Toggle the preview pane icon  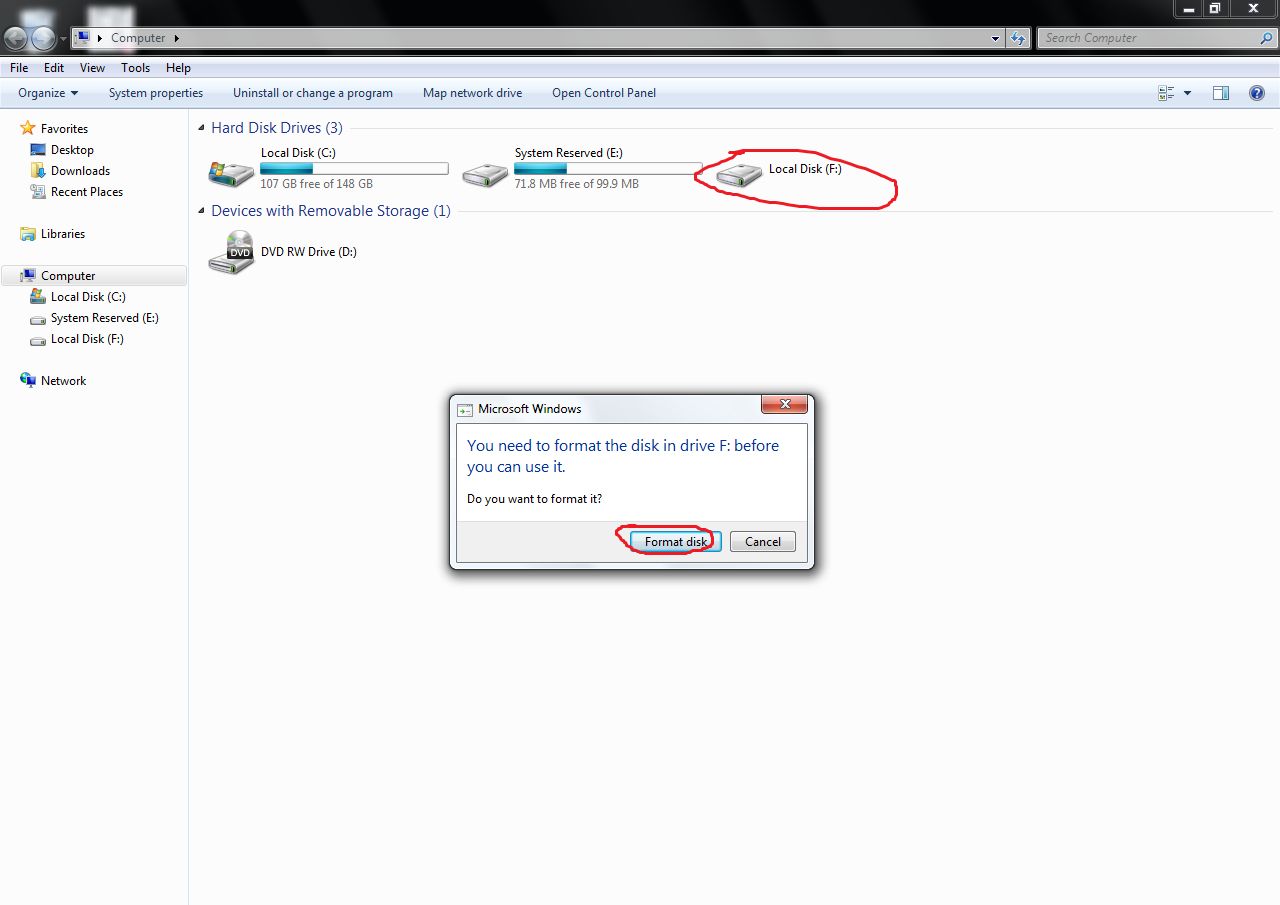[1221, 93]
